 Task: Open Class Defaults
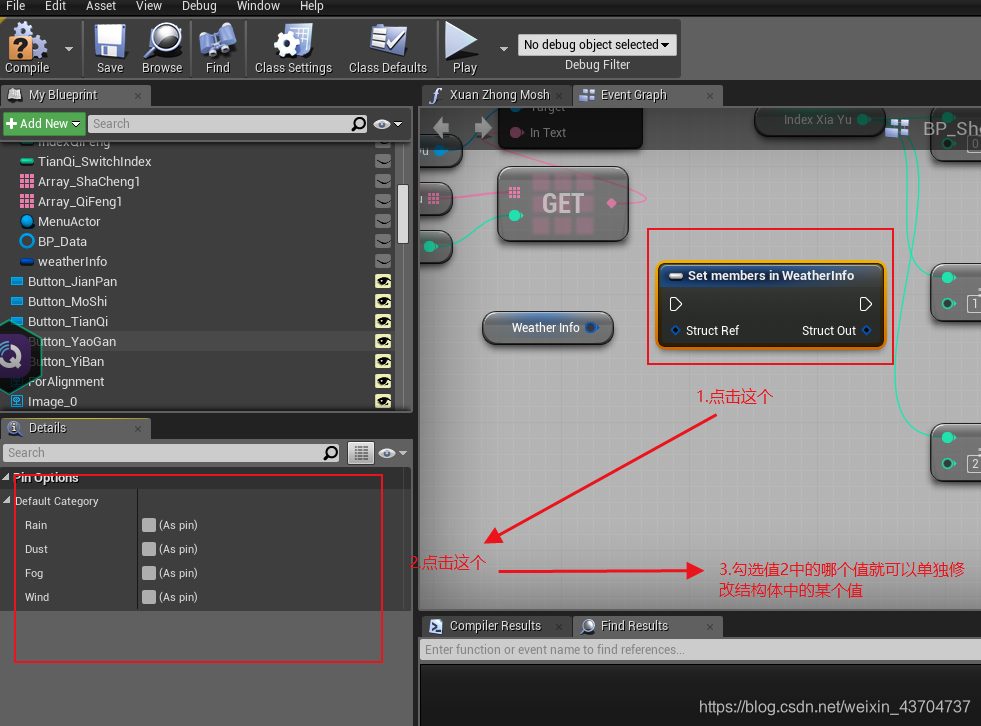coord(388,48)
